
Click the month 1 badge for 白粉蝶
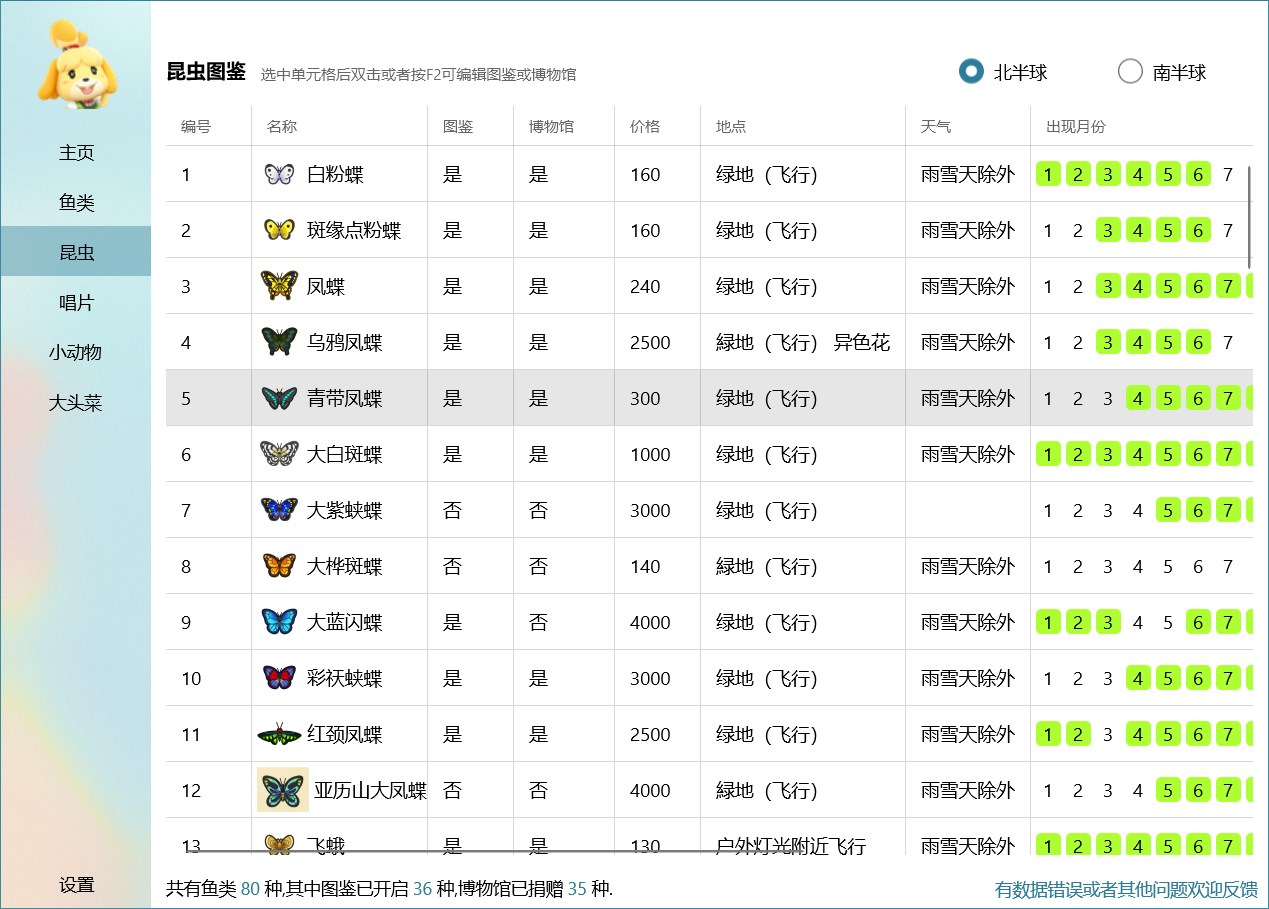pos(1048,174)
